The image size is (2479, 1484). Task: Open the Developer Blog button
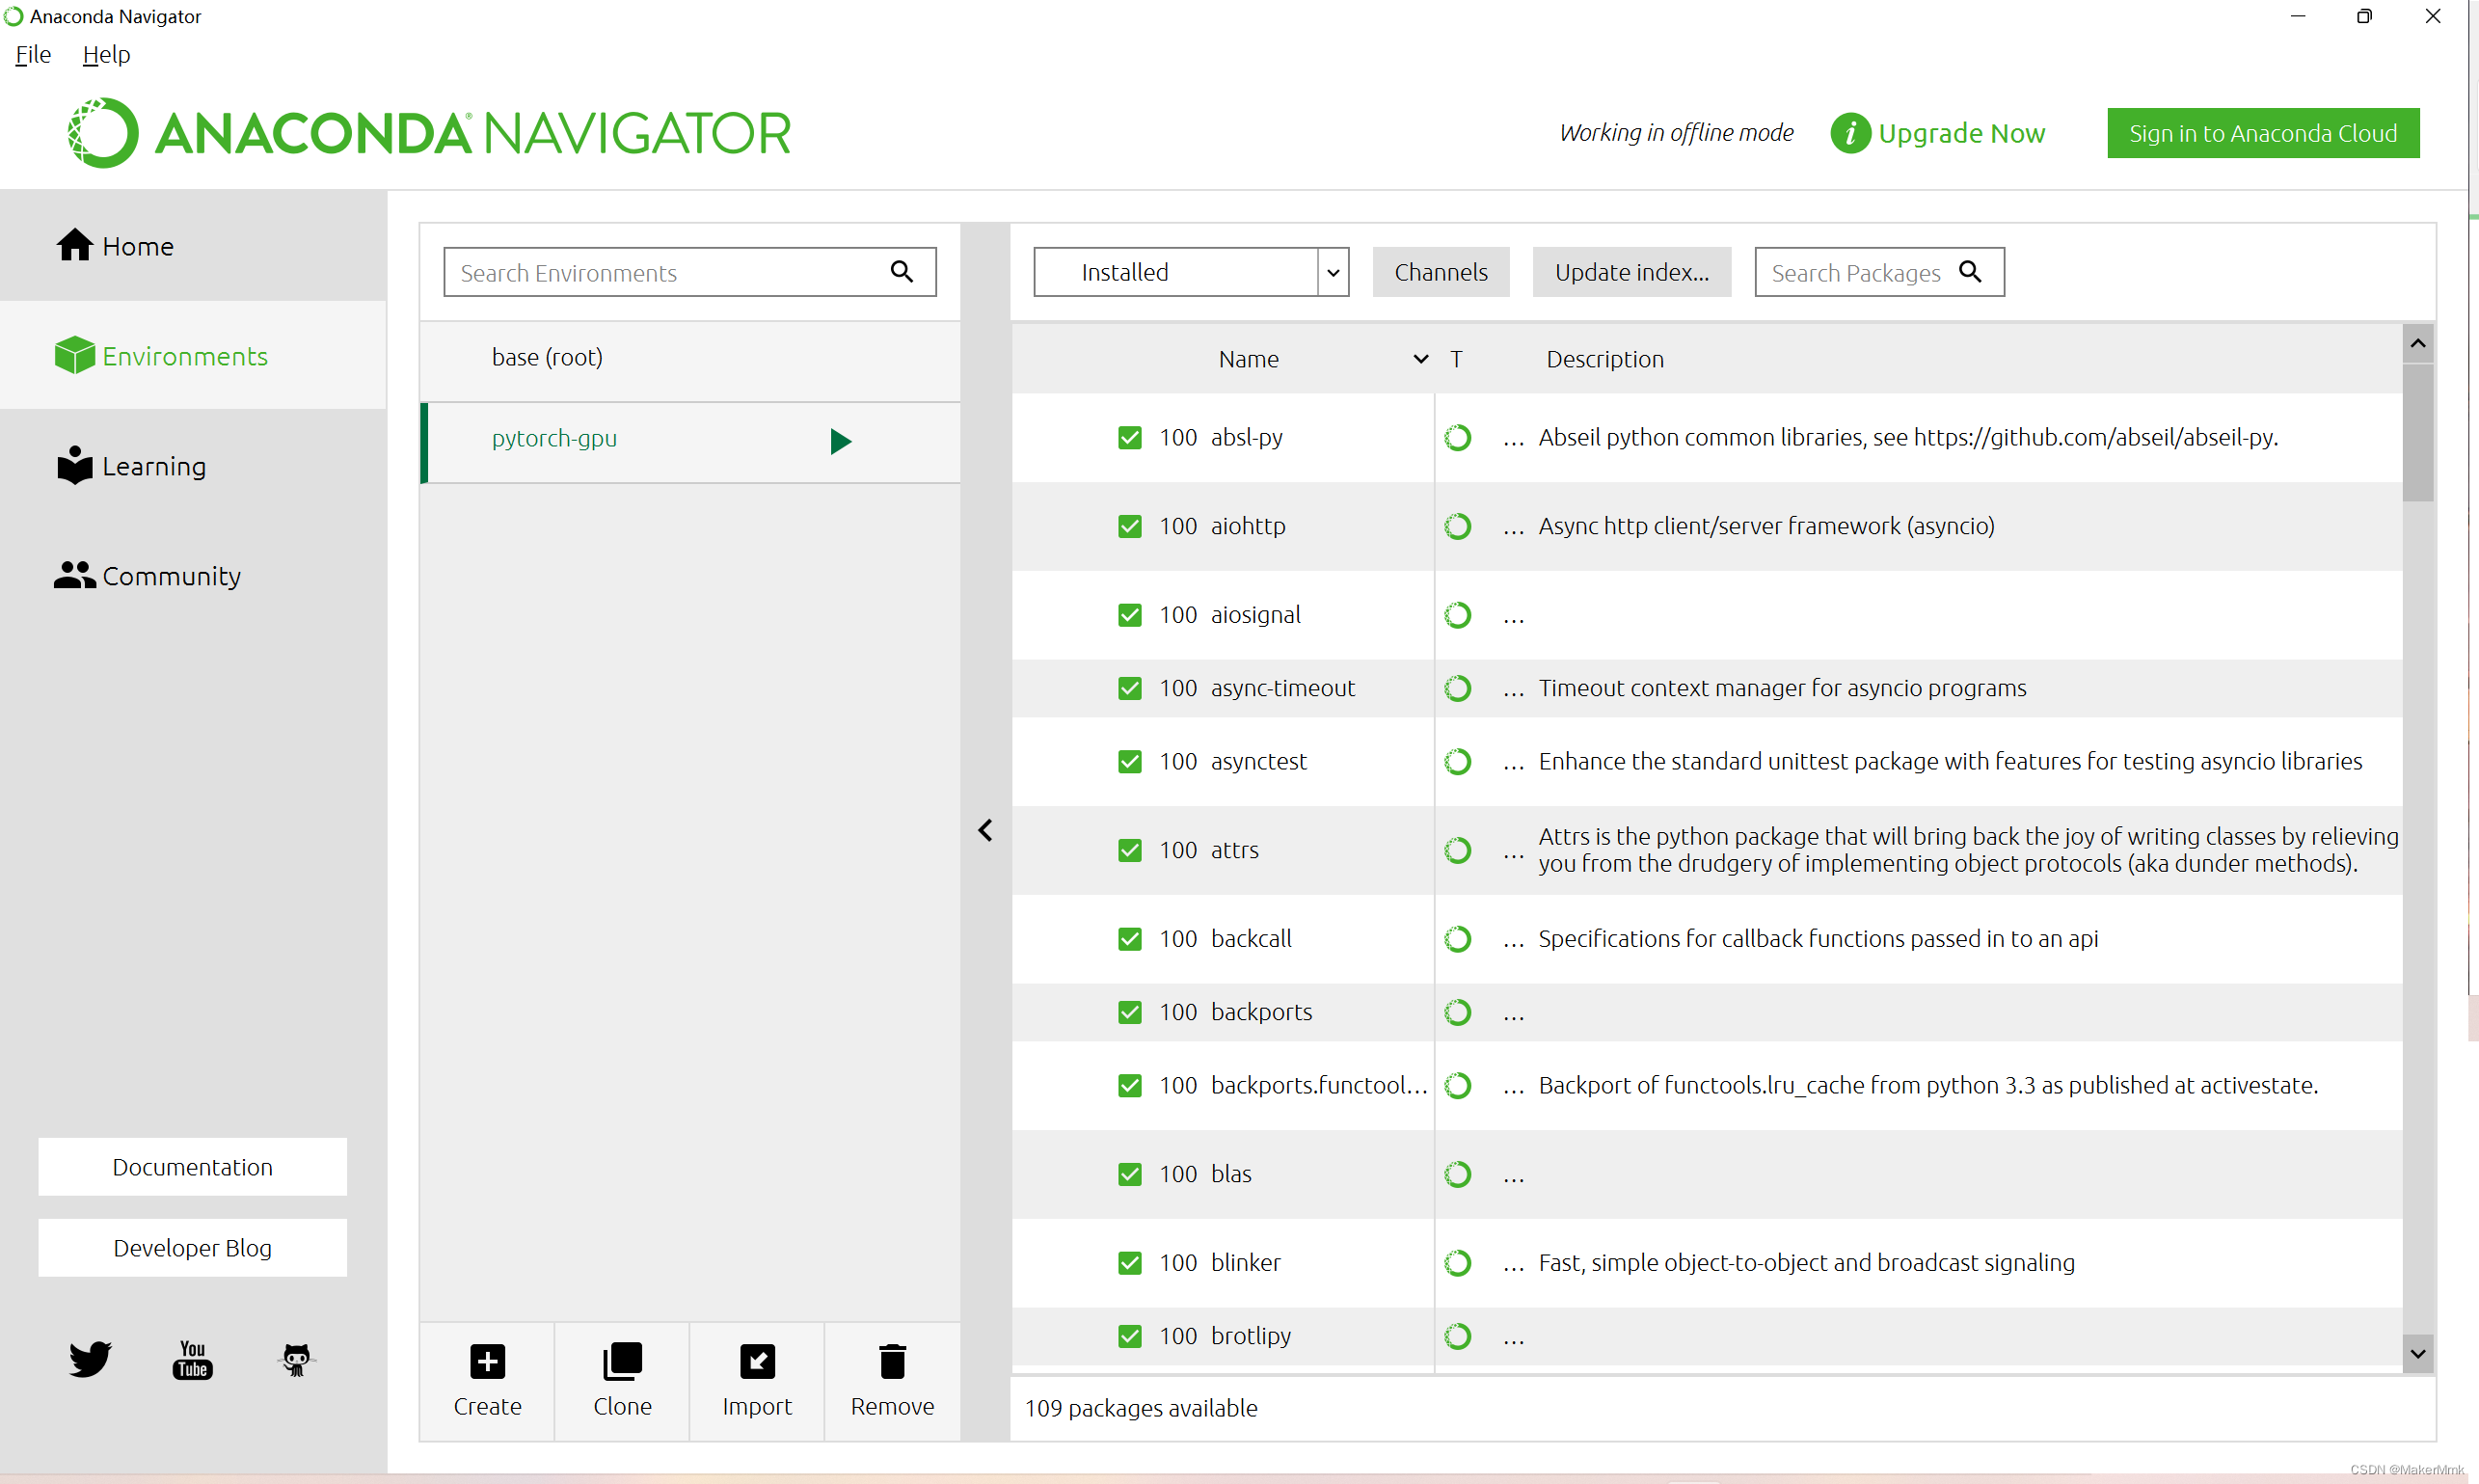(x=192, y=1247)
